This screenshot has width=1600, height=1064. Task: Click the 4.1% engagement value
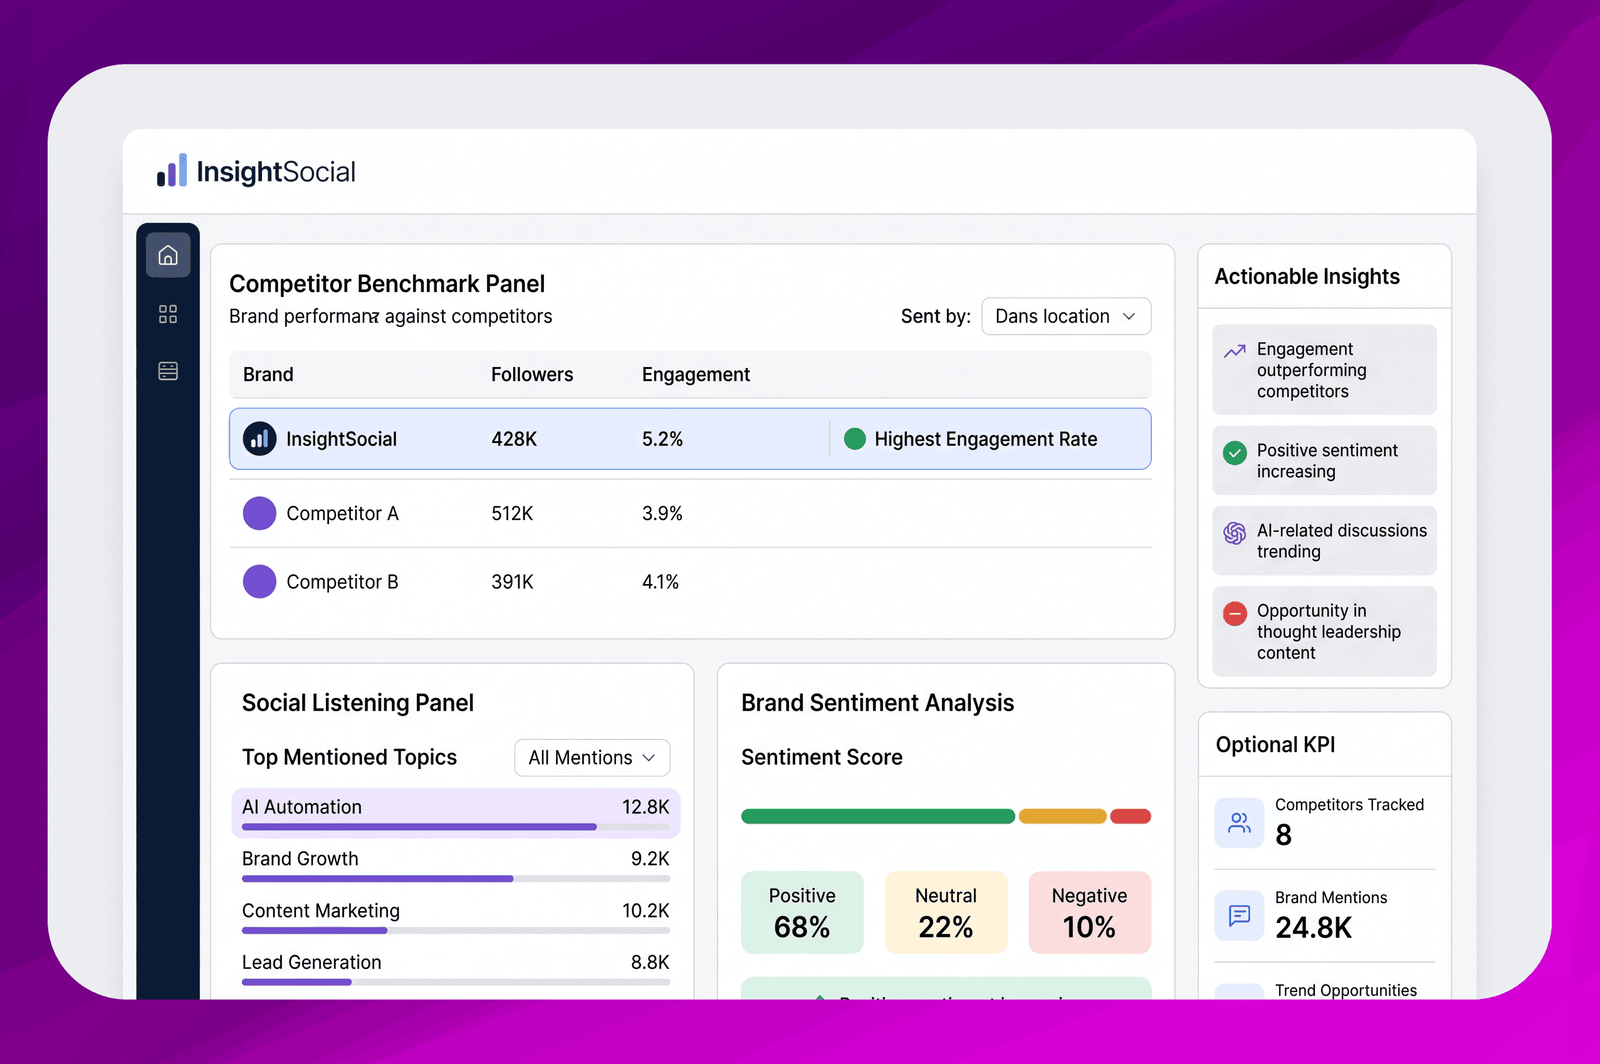(x=660, y=581)
